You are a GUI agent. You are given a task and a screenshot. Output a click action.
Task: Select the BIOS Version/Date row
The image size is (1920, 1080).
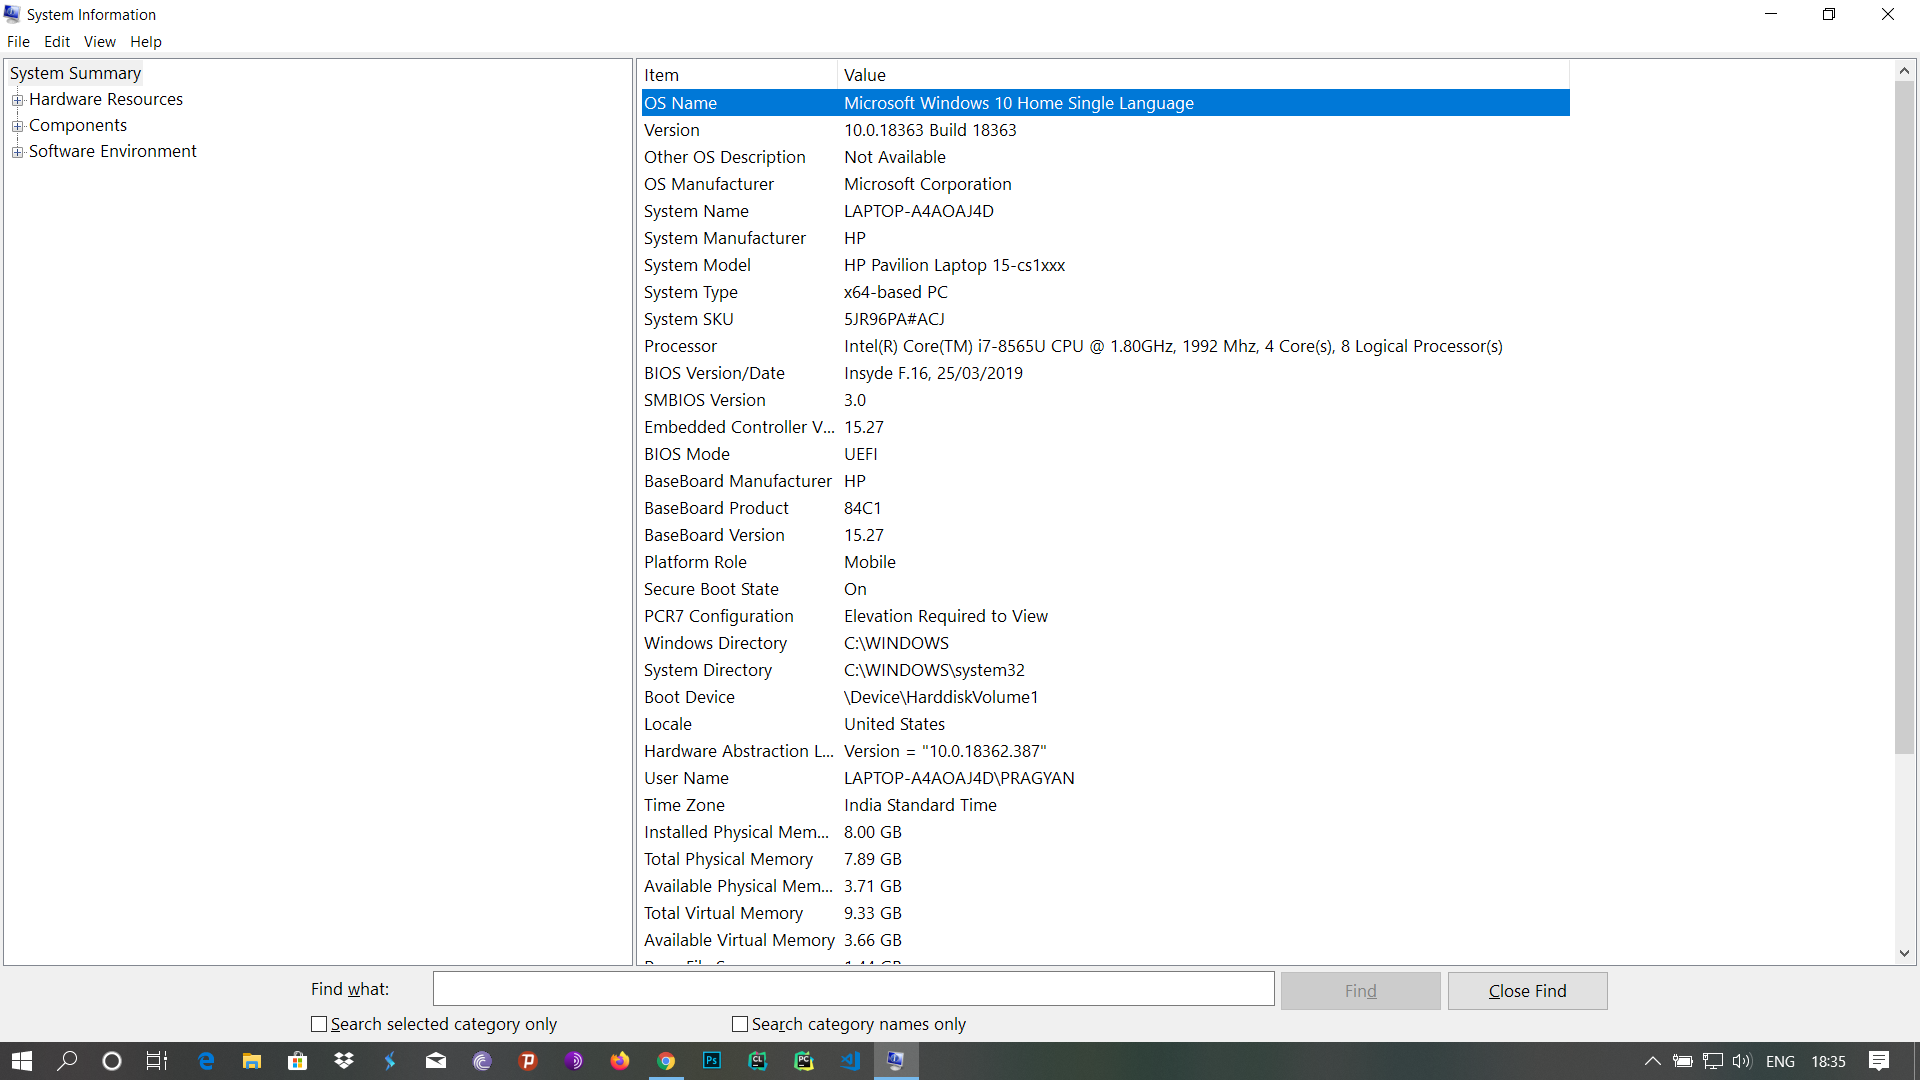[x=1105, y=373]
